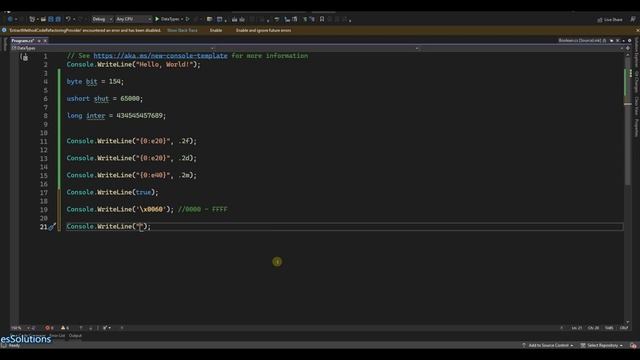The image size is (640, 360).
Task: Open the Add to Source Control dropdown
Action: click(547, 345)
